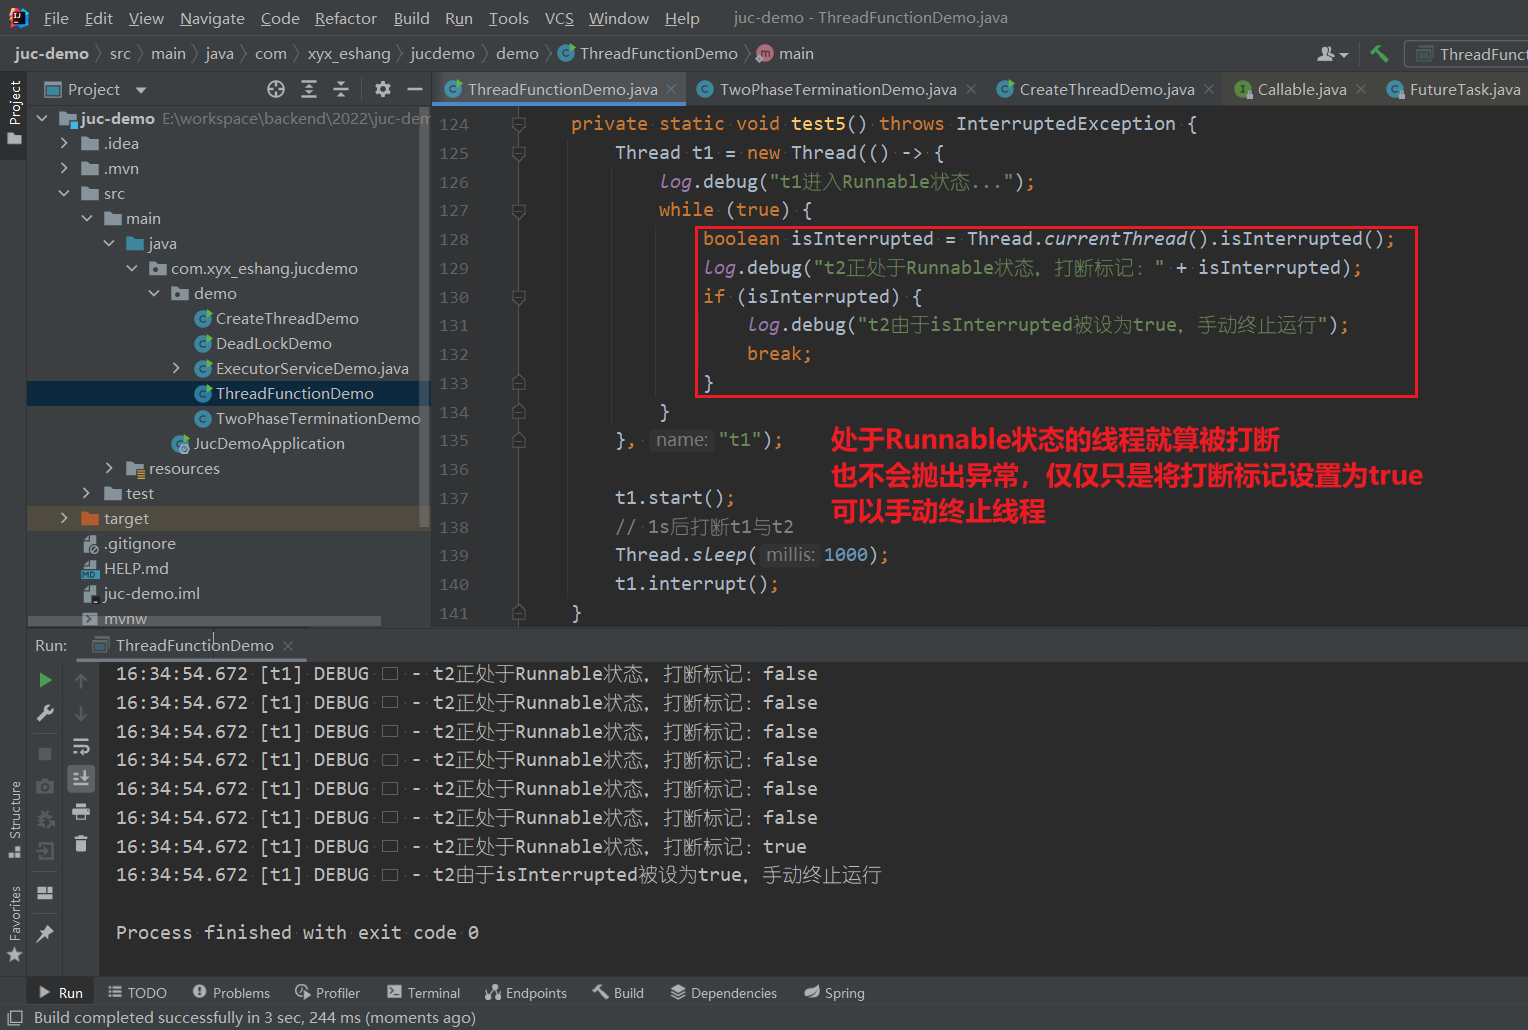Click the layout icon in Run panel

(45, 892)
